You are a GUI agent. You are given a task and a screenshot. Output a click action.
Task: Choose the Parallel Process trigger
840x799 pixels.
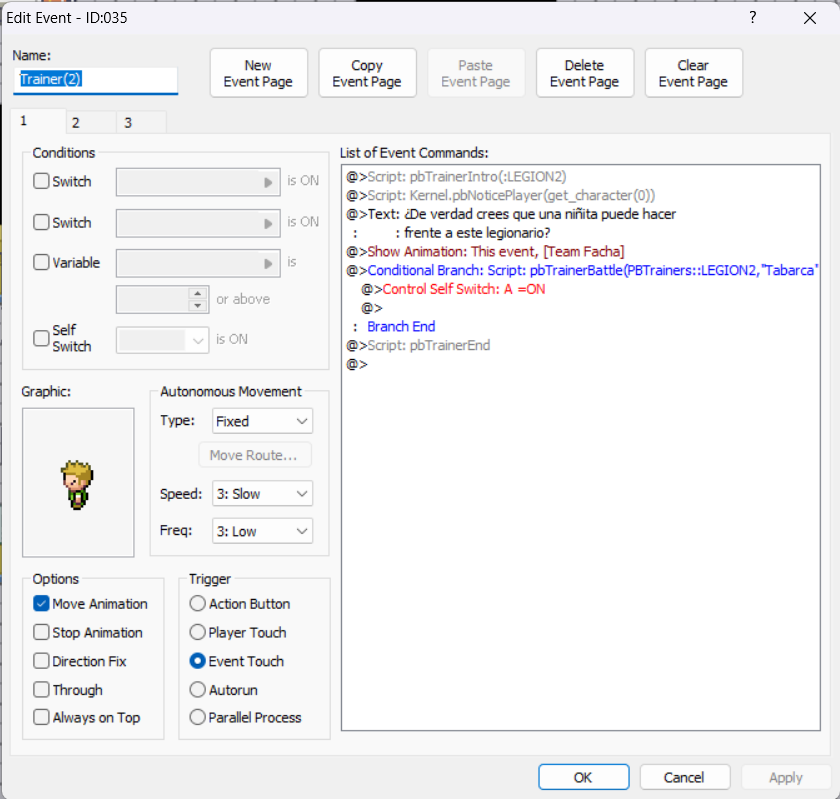pos(198,717)
